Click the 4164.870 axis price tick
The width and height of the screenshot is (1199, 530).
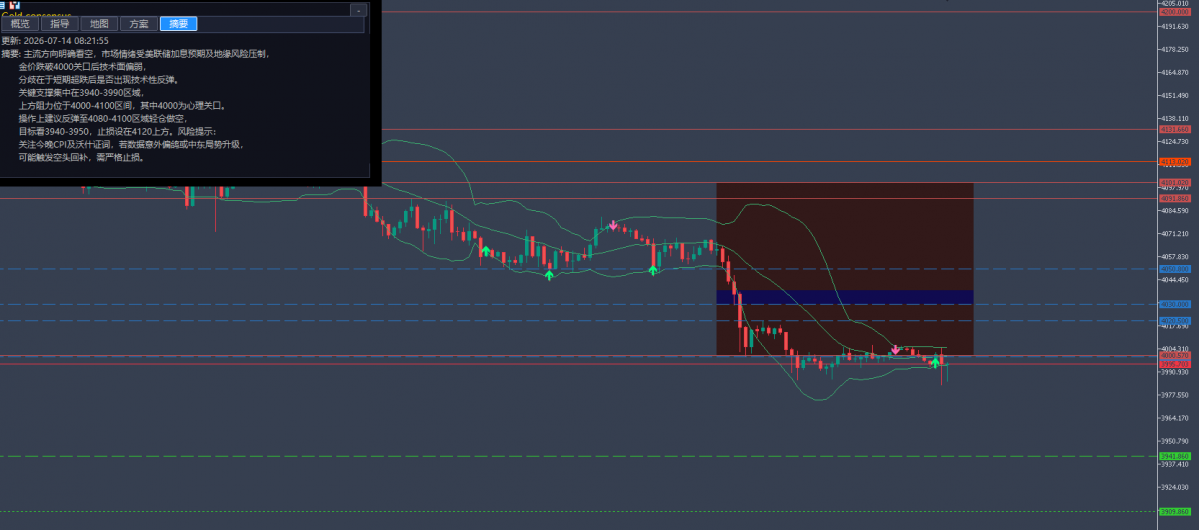1175,73
